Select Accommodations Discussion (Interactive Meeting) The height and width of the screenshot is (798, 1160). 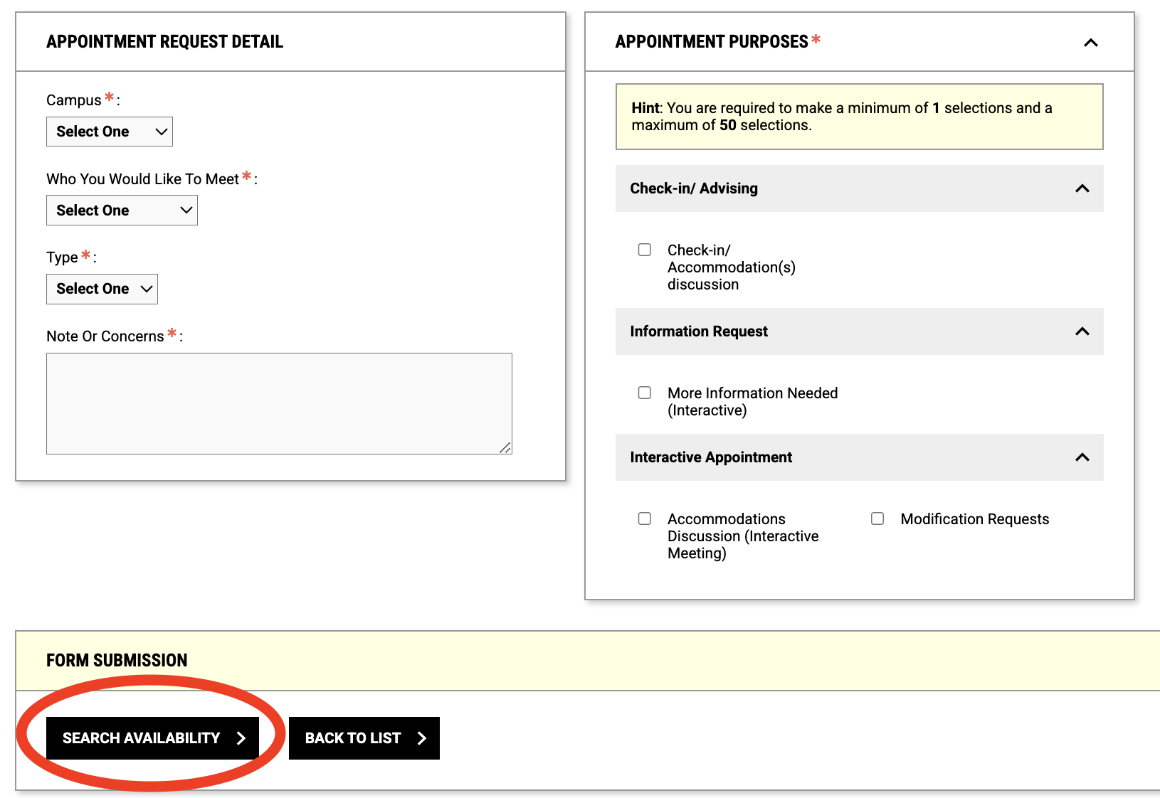644,518
